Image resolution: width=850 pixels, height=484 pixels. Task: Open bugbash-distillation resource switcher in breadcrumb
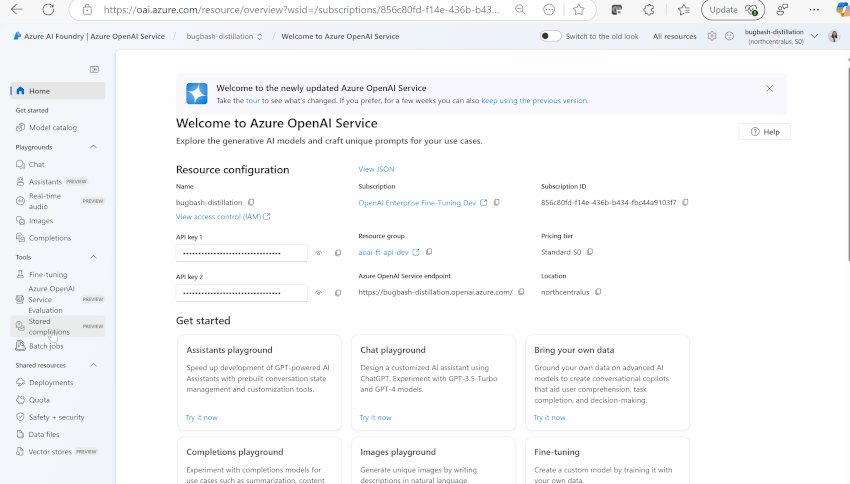pos(225,36)
